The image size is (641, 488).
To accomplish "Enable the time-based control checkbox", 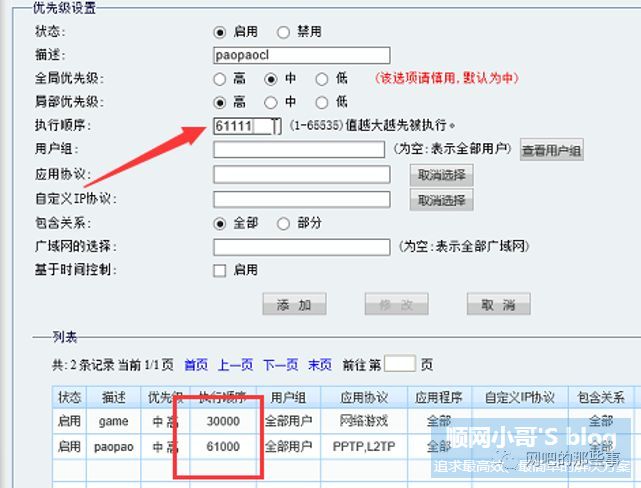I will 220,270.
